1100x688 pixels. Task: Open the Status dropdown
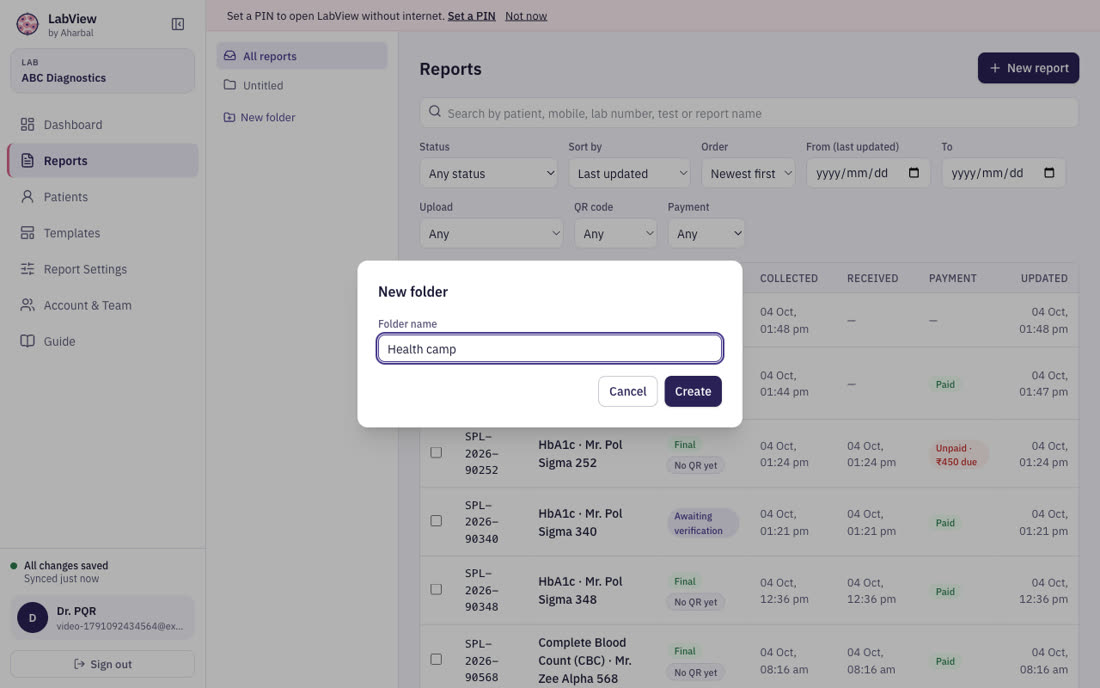(x=488, y=173)
